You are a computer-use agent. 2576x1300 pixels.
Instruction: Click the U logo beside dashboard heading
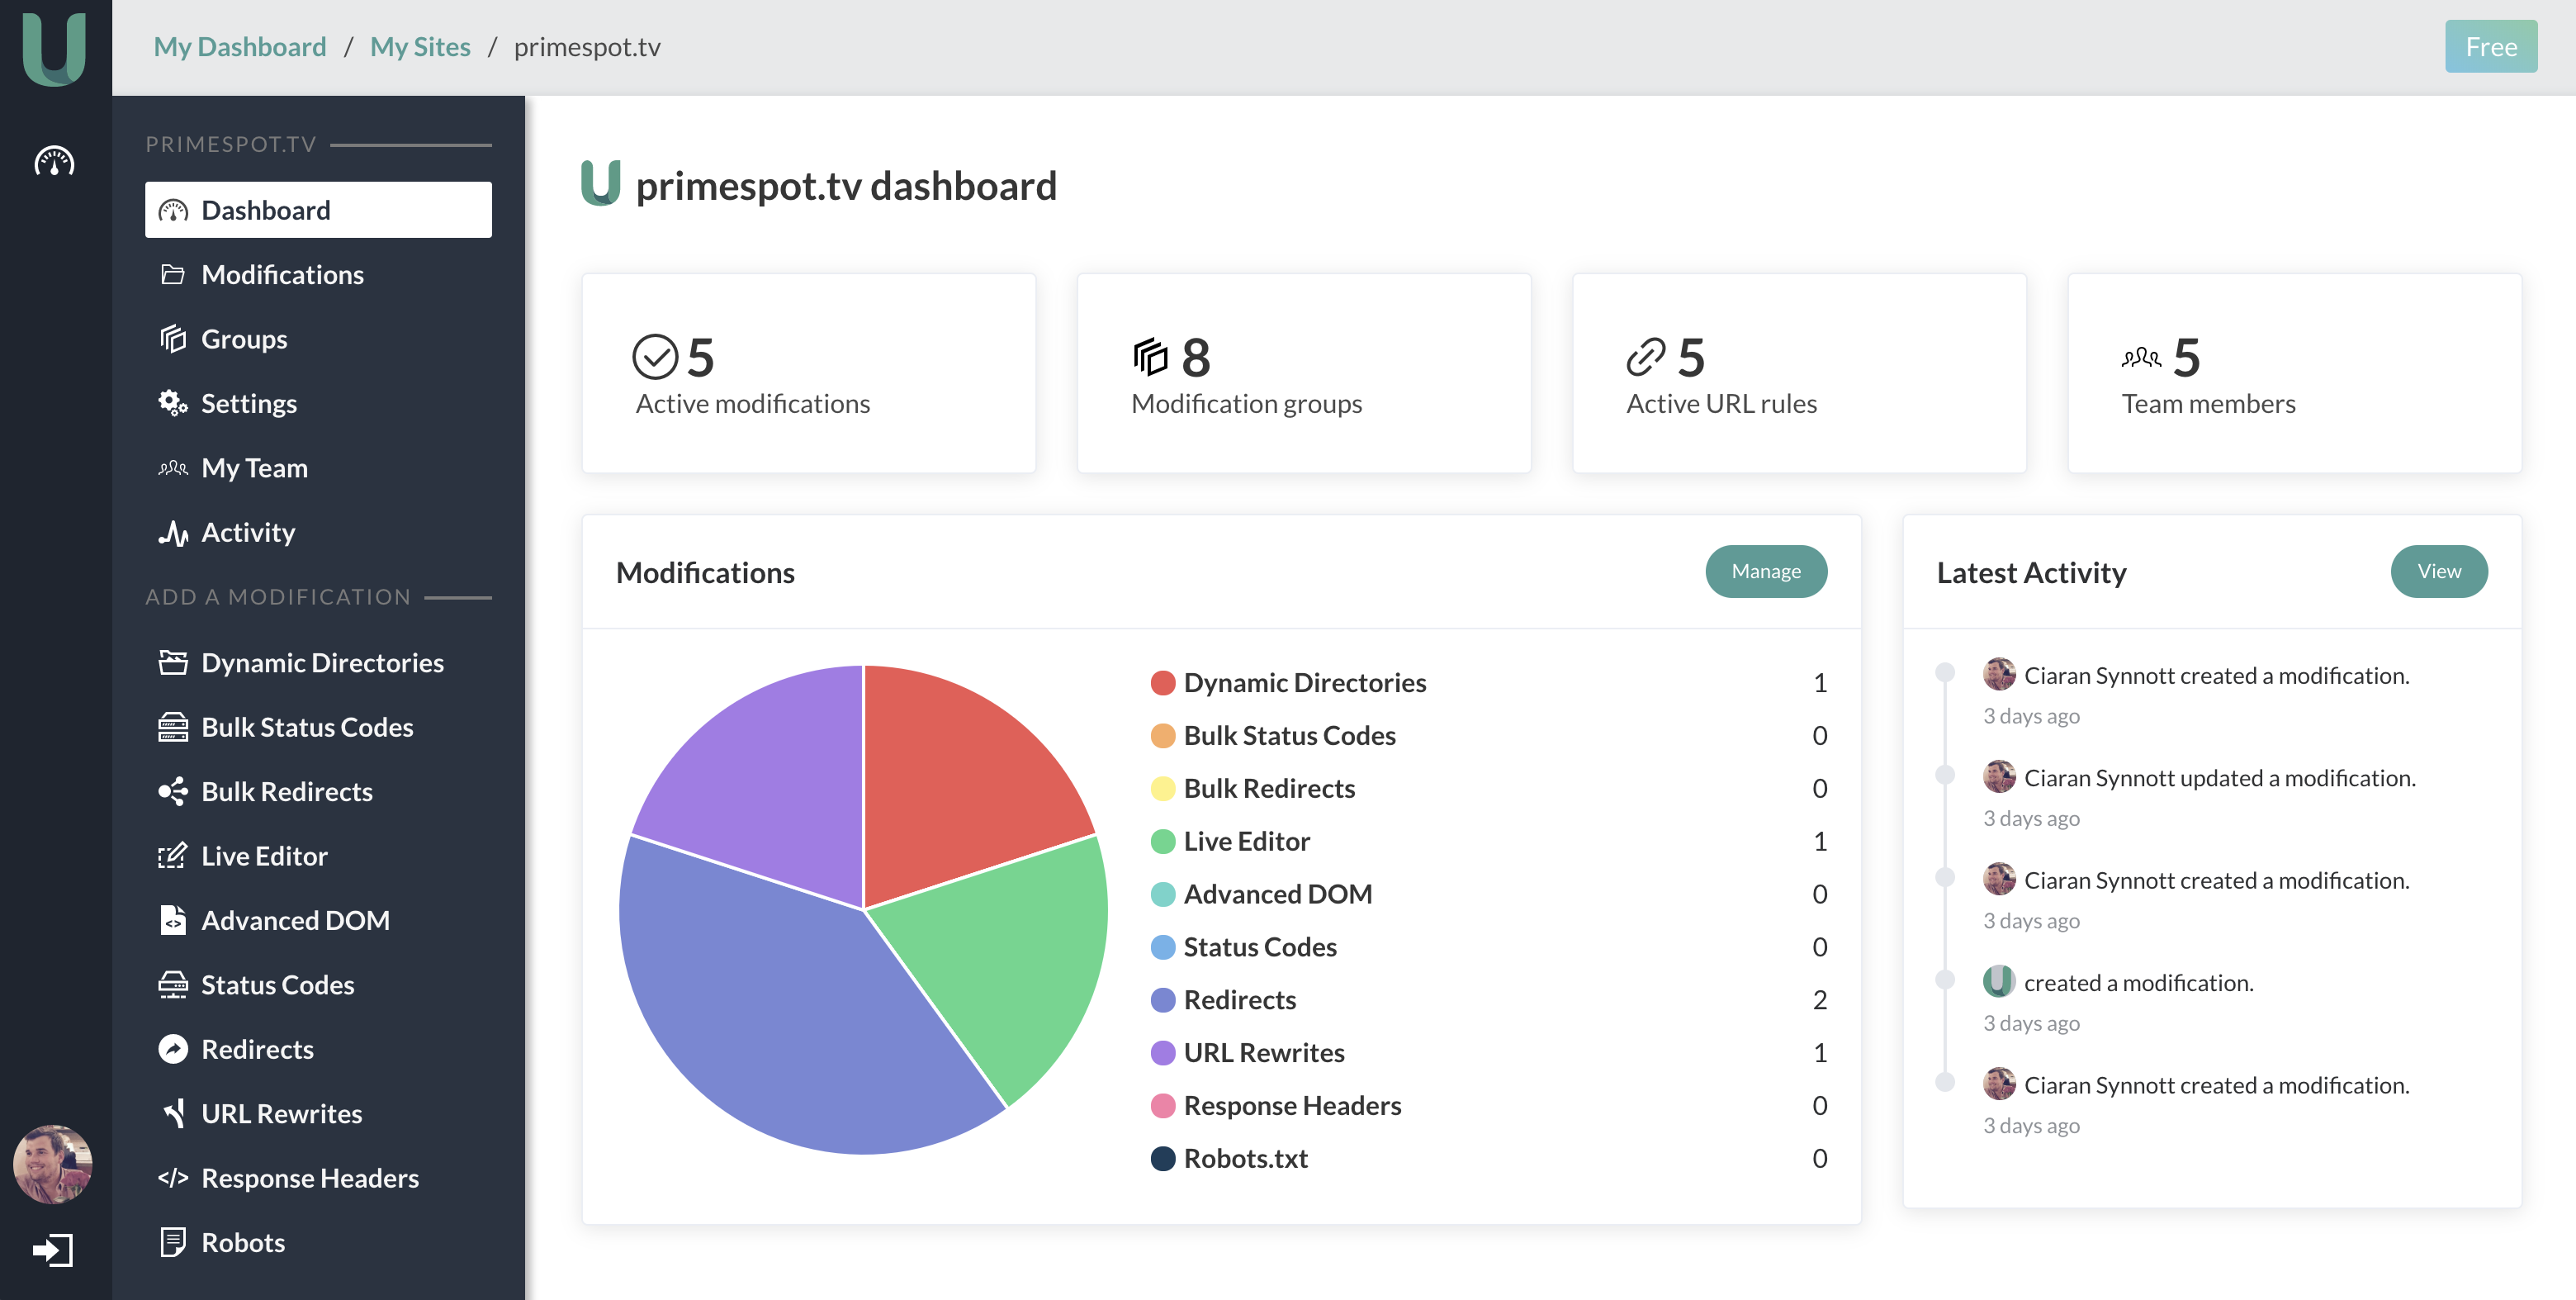(600, 184)
